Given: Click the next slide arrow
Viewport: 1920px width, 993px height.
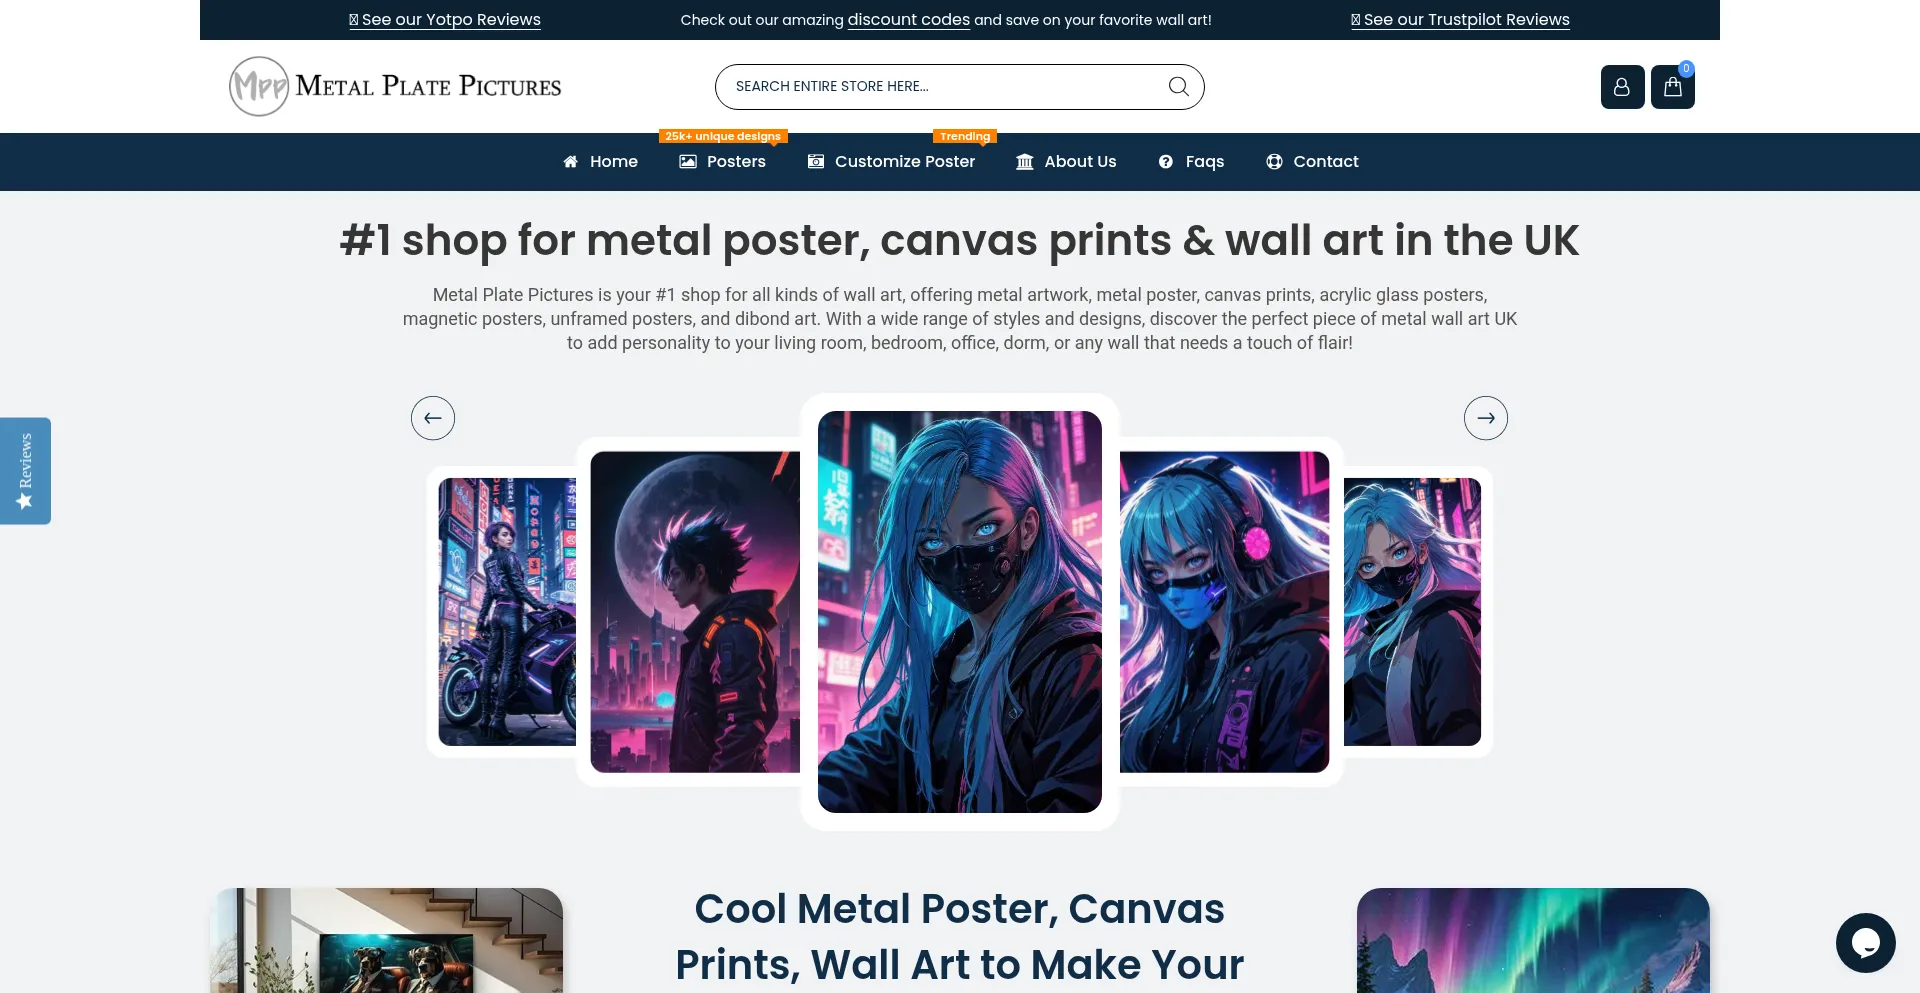Looking at the screenshot, I should tap(1486, 418).
